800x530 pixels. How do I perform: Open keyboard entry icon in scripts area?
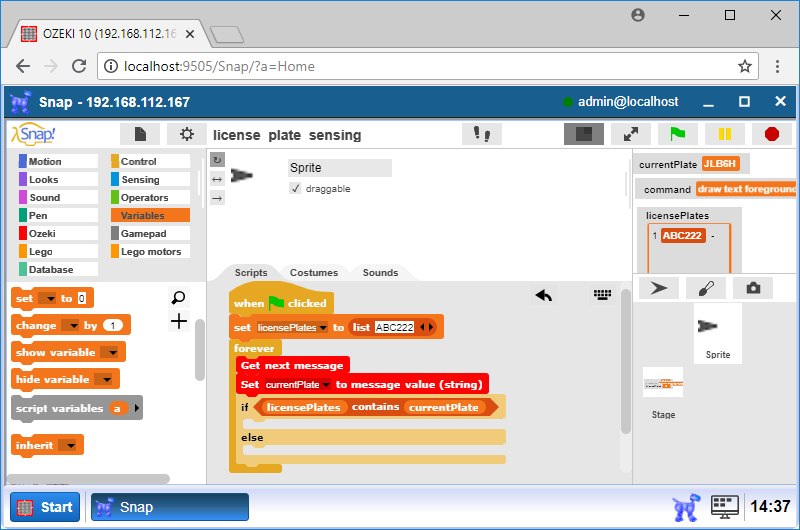pyautogui.click(x=603, y=294)
